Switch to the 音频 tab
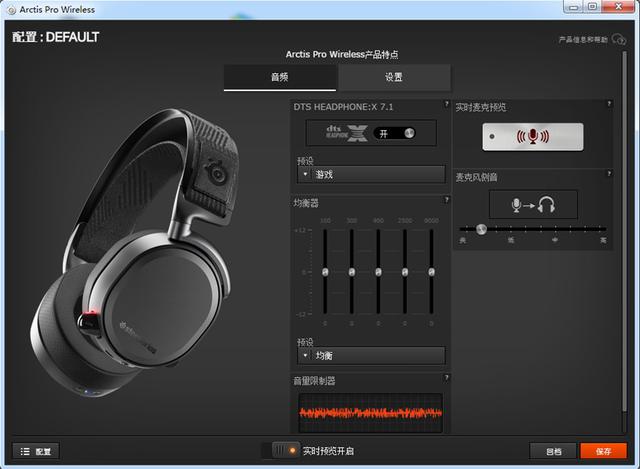This screenshot has height=469, width=640. tap(280, 77)
